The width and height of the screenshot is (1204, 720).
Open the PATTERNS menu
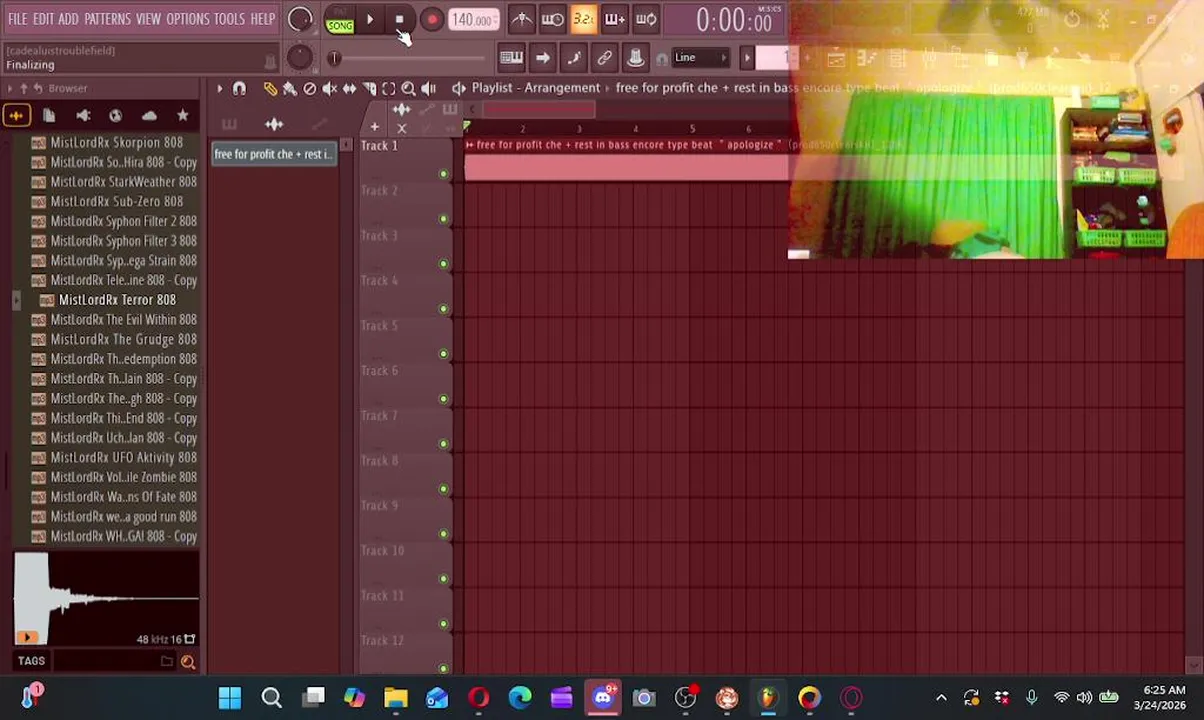(107, 19)
